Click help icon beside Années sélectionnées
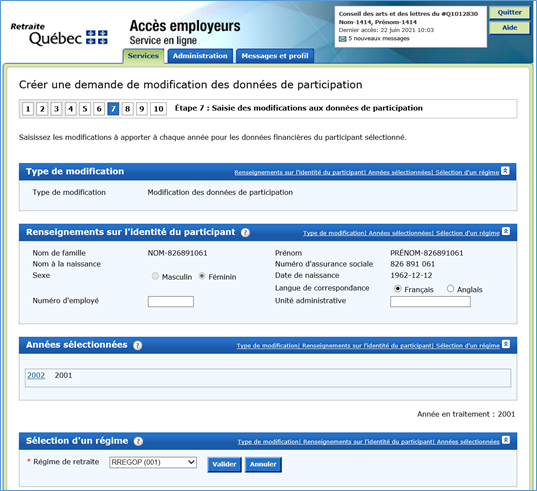 [138, 345]
